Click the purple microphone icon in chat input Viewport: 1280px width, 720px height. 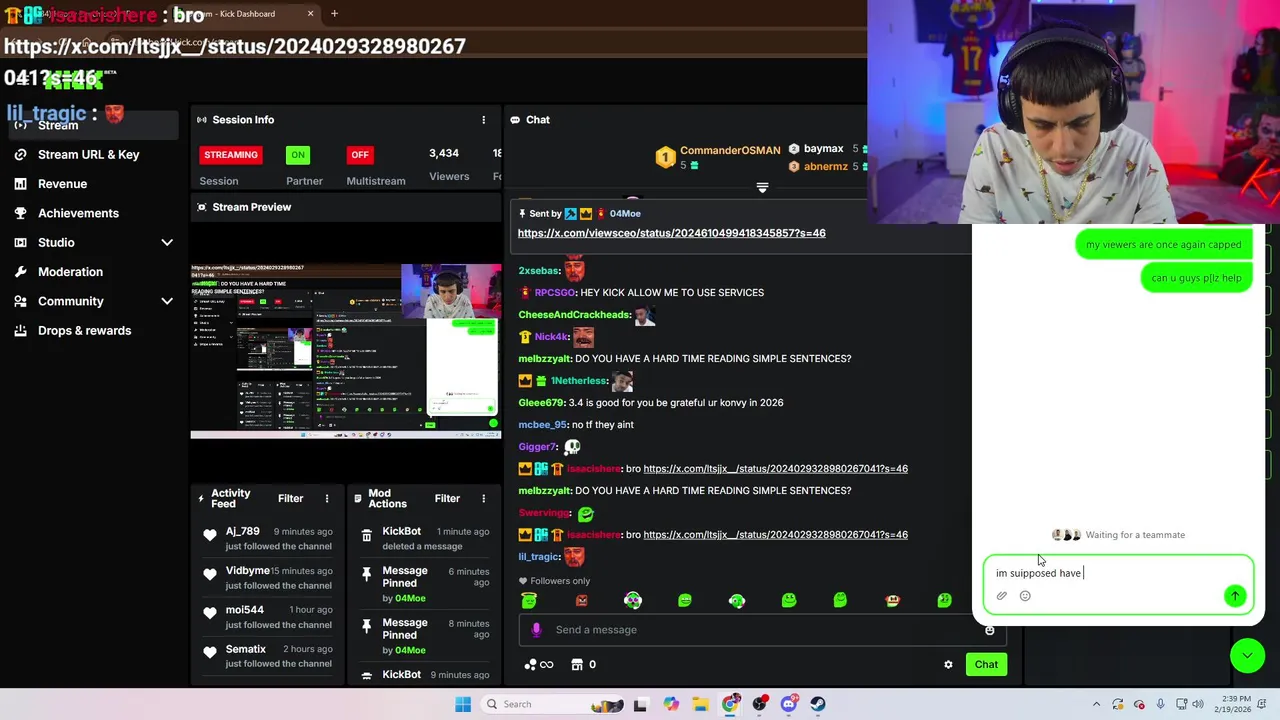[x=536, y=630]
